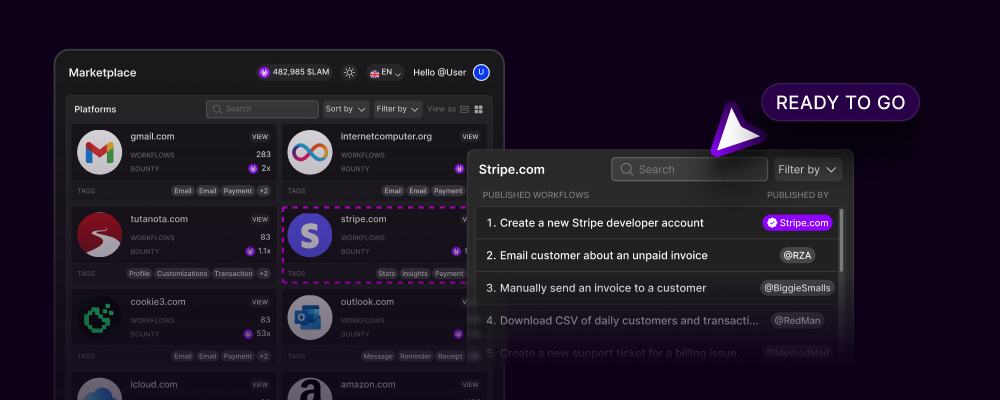Screen dimensions: 1000x400
Task: Click Receipt tag on outlook.com card
Action: pos(450,357)
